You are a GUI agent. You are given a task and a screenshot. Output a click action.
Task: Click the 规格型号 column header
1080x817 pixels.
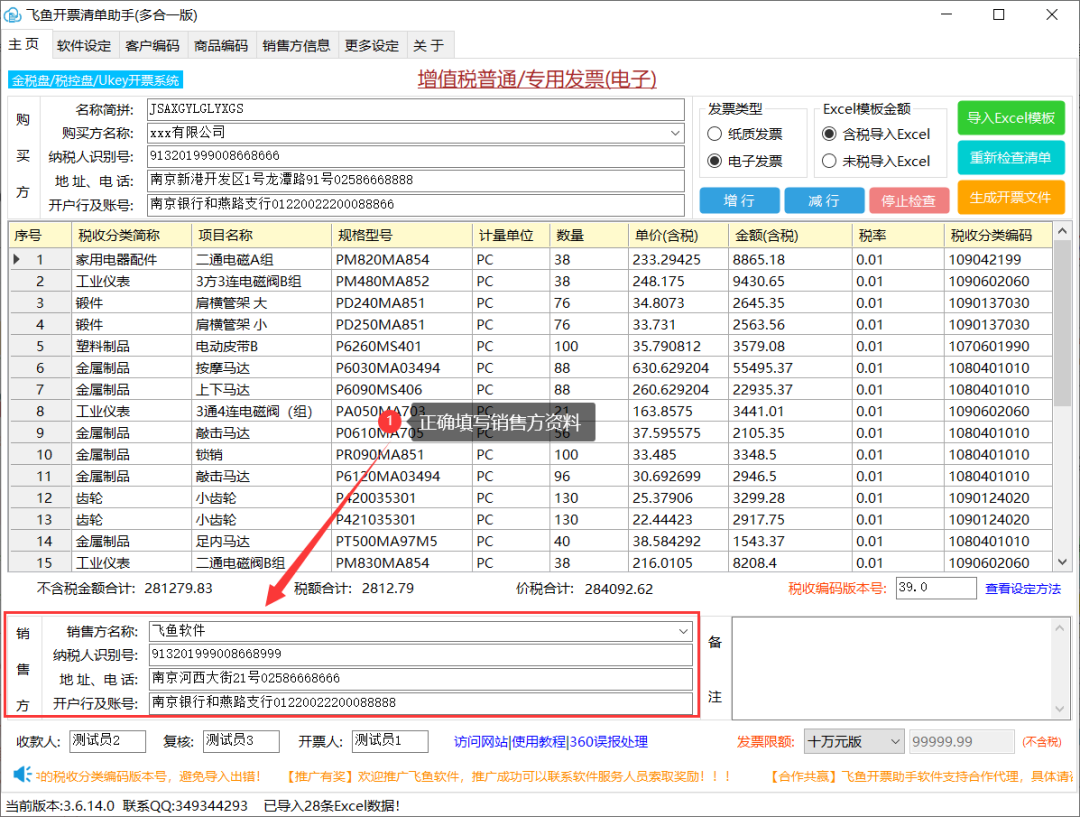[x=402, y=236]
